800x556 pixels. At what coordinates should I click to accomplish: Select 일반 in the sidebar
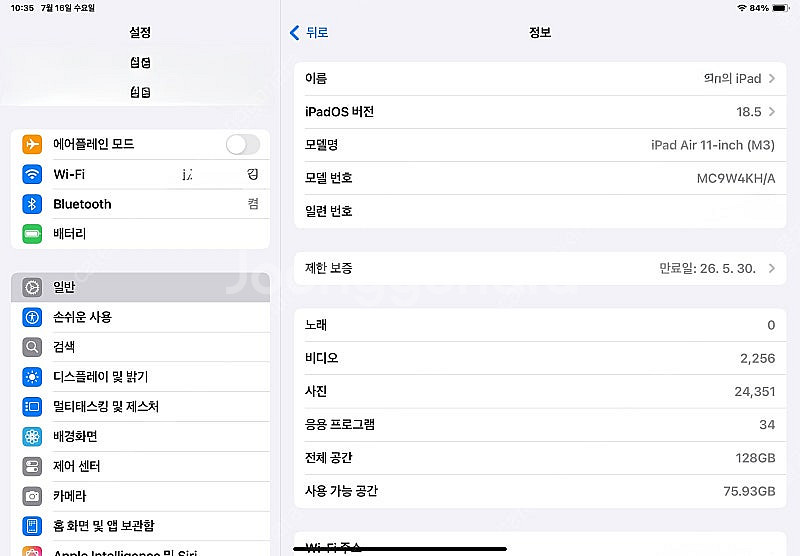[140, 287]
